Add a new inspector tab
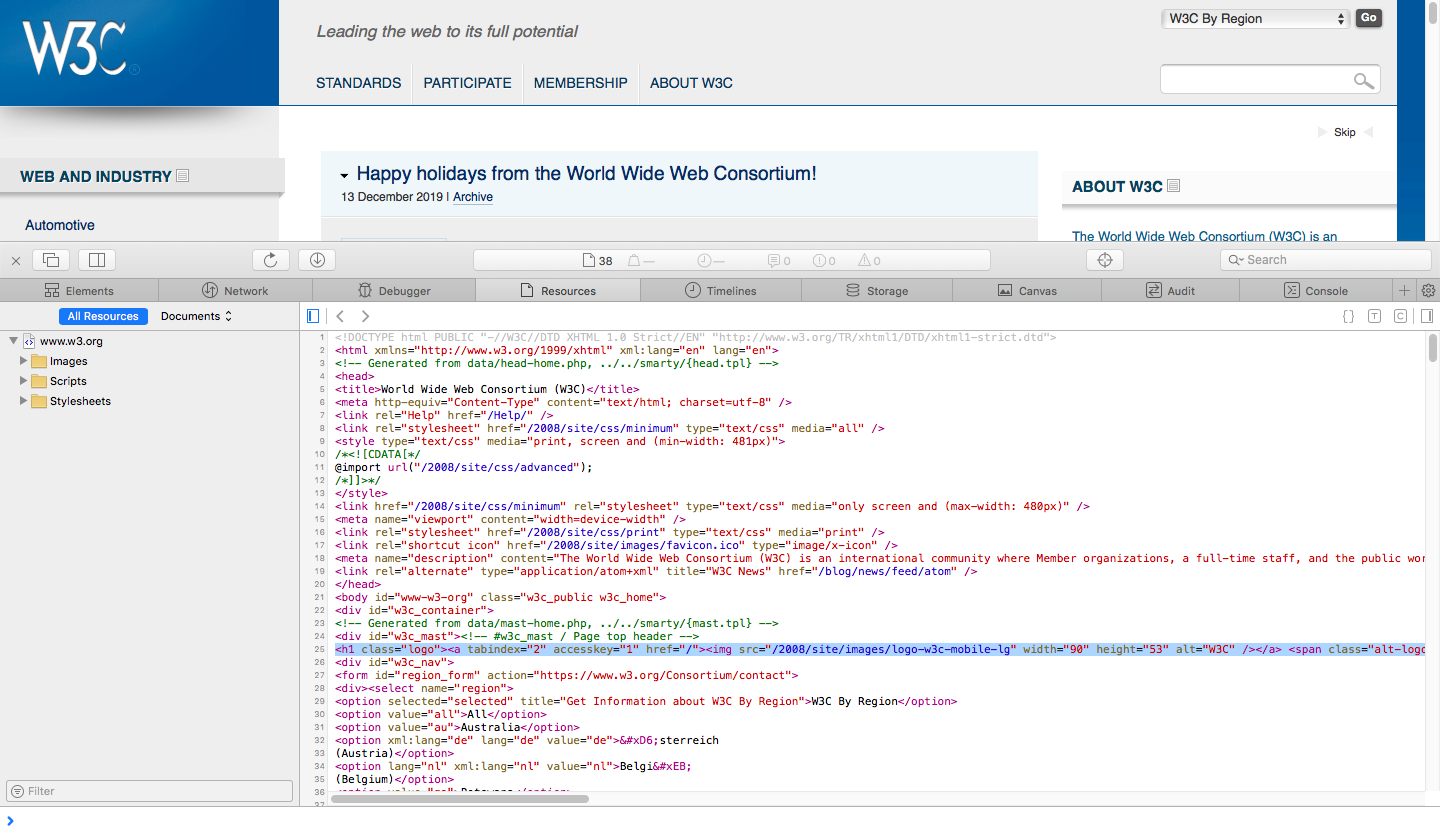 1404,290
